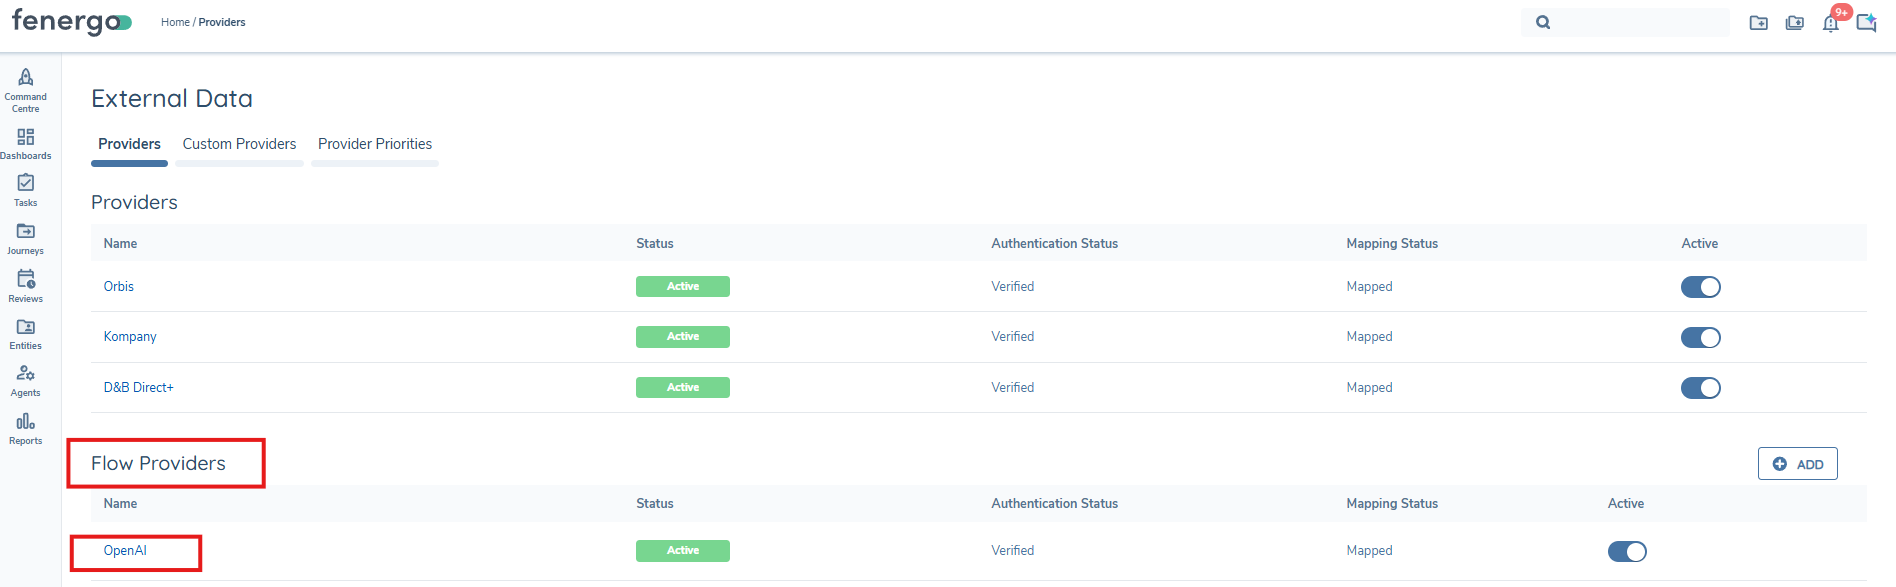Screen dimensions: 1896x587
Task: Click the Verified text in Orbis row
Action: (1013, 286)
